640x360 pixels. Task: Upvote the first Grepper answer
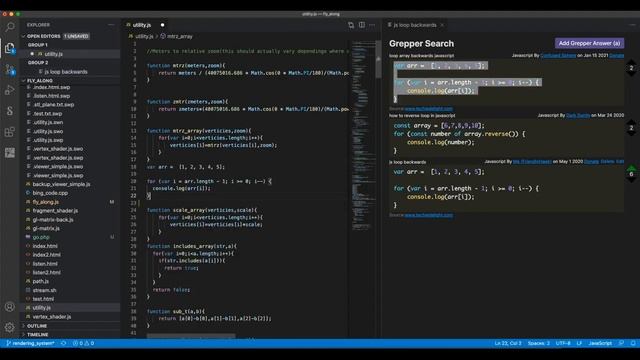tap(631, 62)
